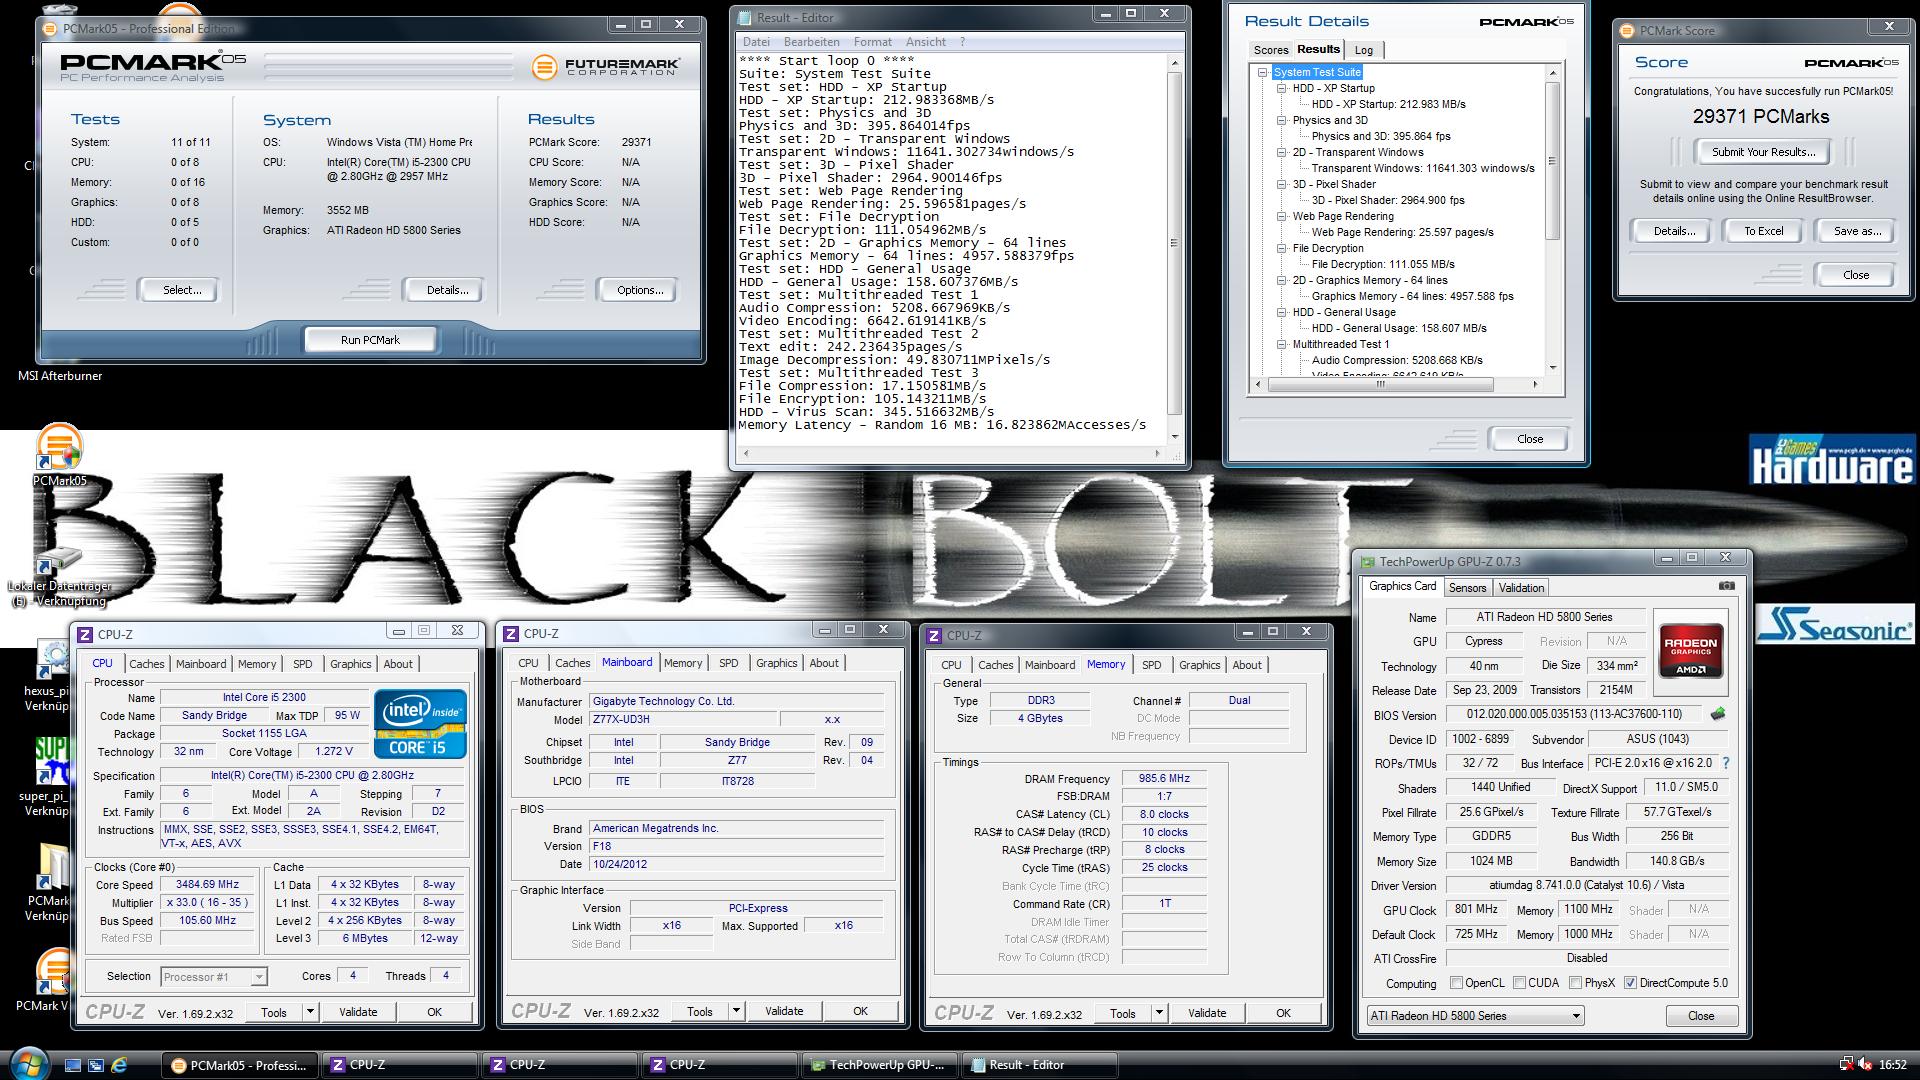Open the Windows Start orb
This screenshot has width=1920, height=1080.
click(27, 1064)
